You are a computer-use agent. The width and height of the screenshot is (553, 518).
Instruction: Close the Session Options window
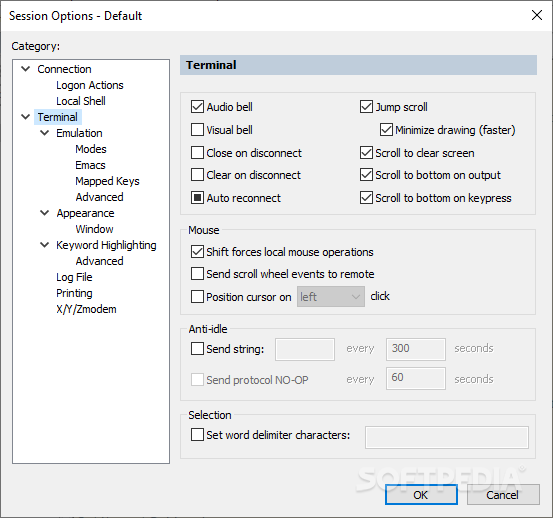coord(537,15)
